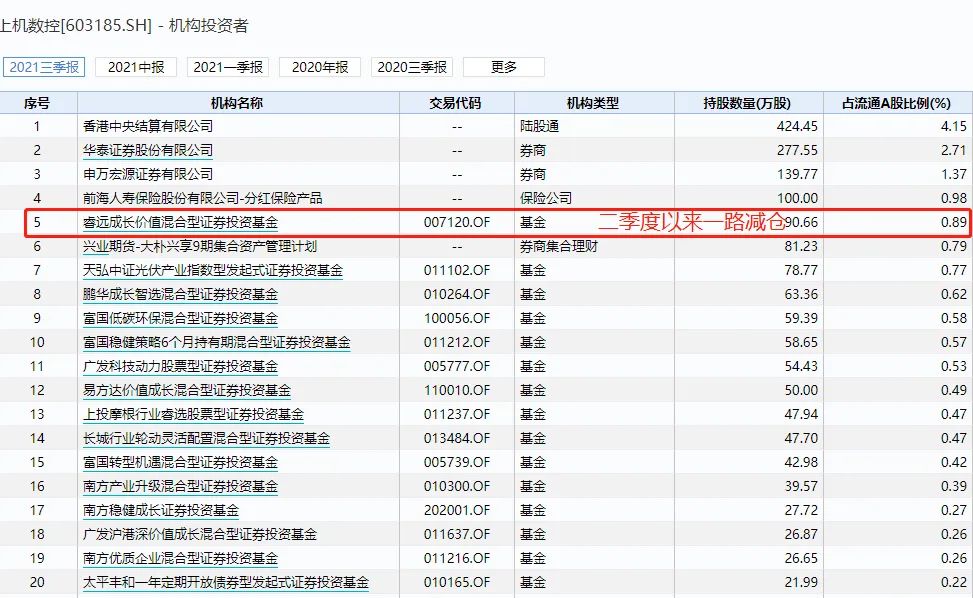
Task: Open 富国低碳环保混合型证券投资基金 link
Action: pyautogui.click(x=180, y=318)
